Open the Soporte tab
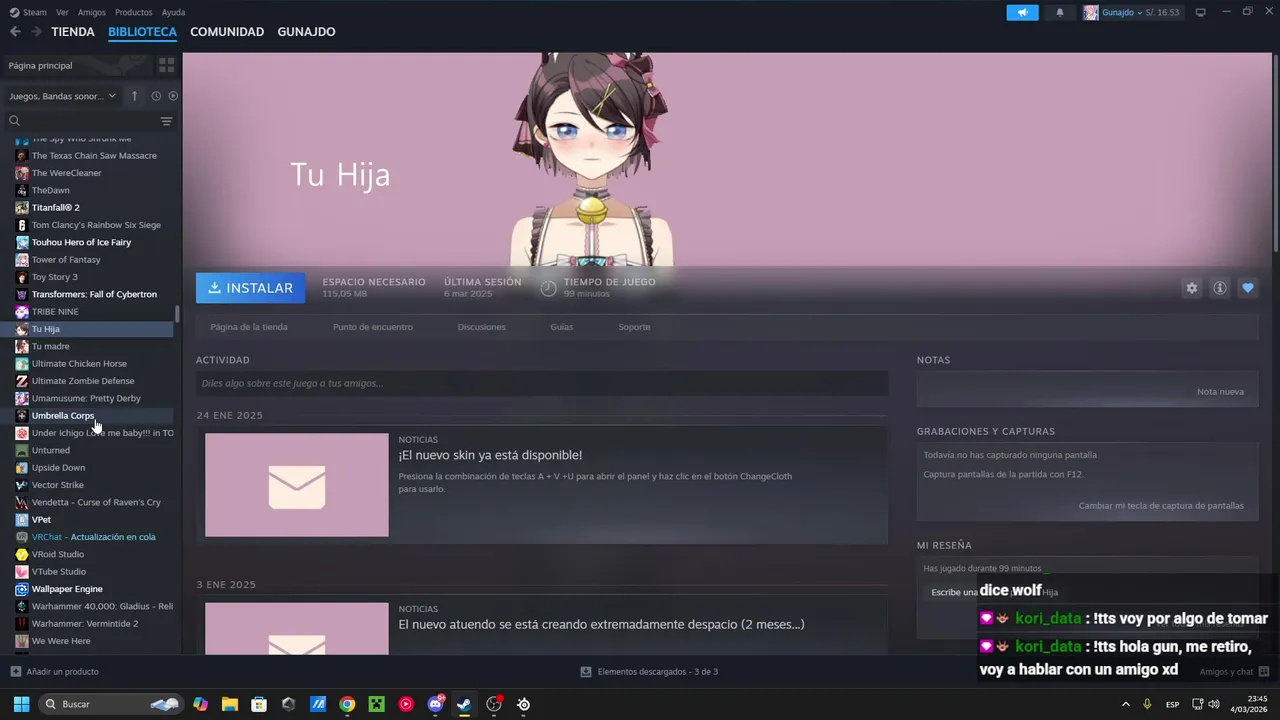The width and height of the screenshot is (1280, 720). pyautogui.click(x=634, y=327)
